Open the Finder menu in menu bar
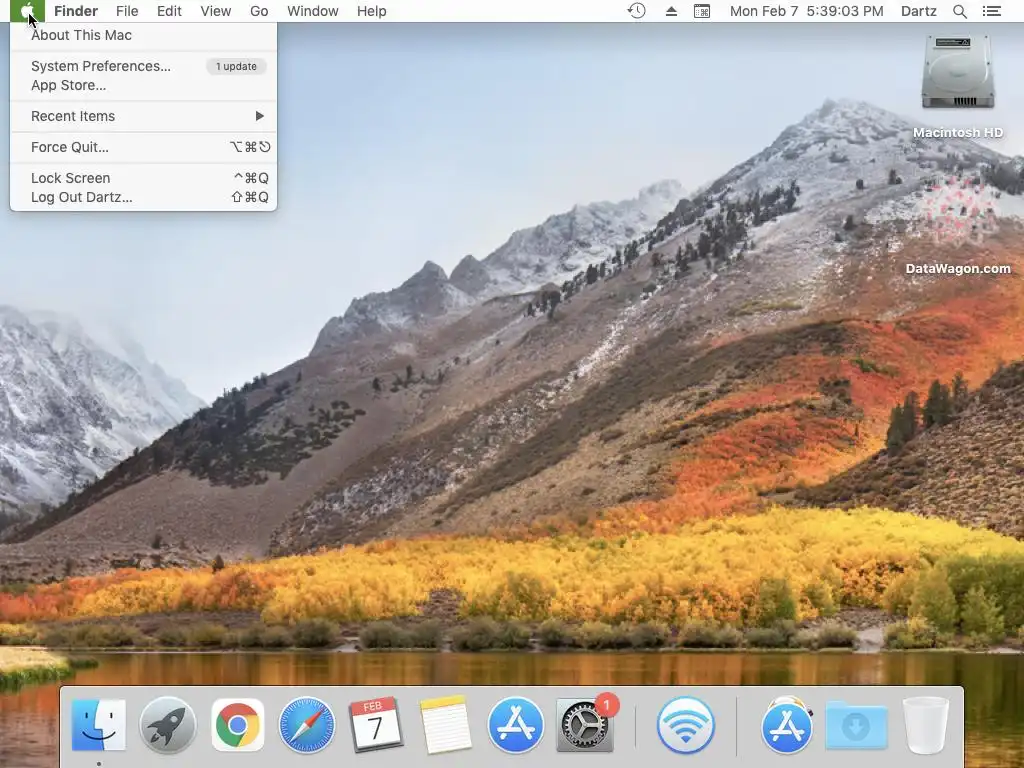1024x768 pixels. [x=76, y=11]
